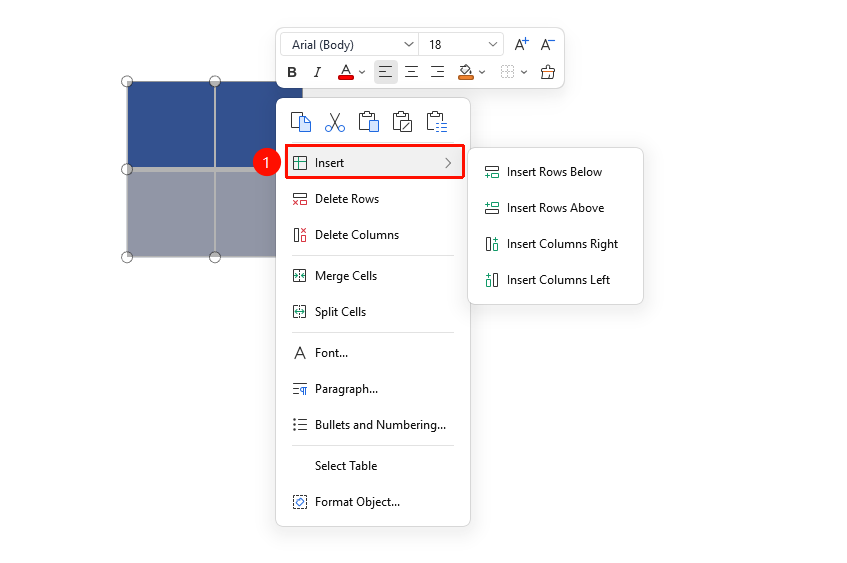Decrease font size with A- icon
The image size is (847, 563).
point(548,44)
